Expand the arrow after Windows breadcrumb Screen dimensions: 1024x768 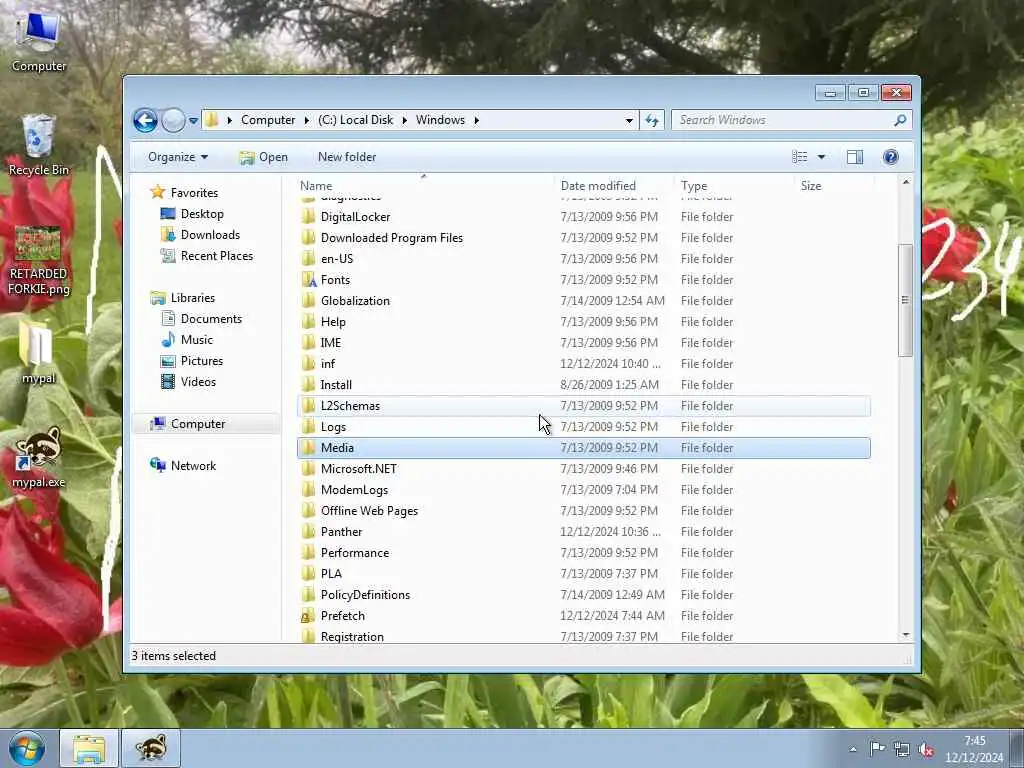(476, 120)
